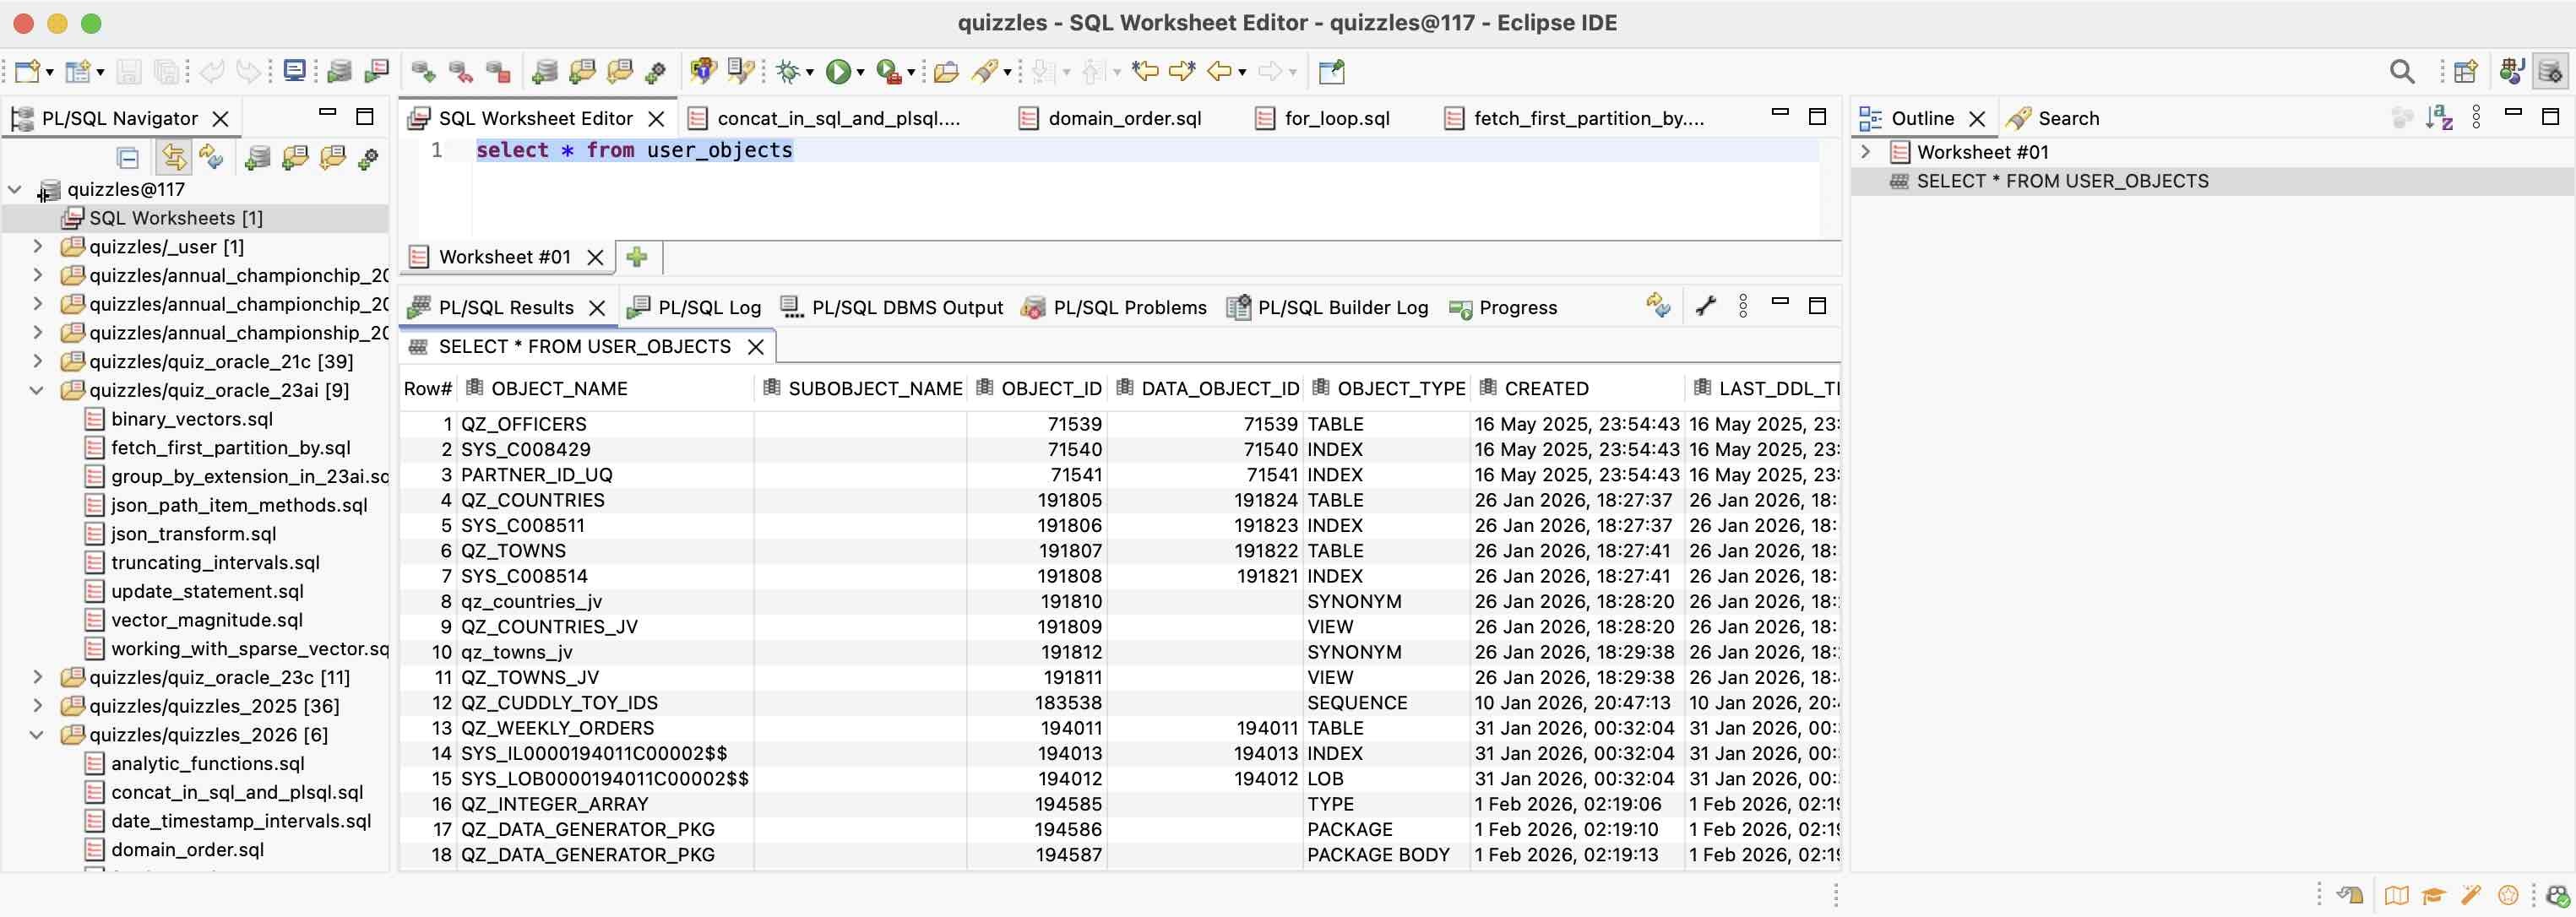Expand the quizzles/quizzles_2025 folder
Viewport: 2576px width, 917px height.
[x=38, y=705]
